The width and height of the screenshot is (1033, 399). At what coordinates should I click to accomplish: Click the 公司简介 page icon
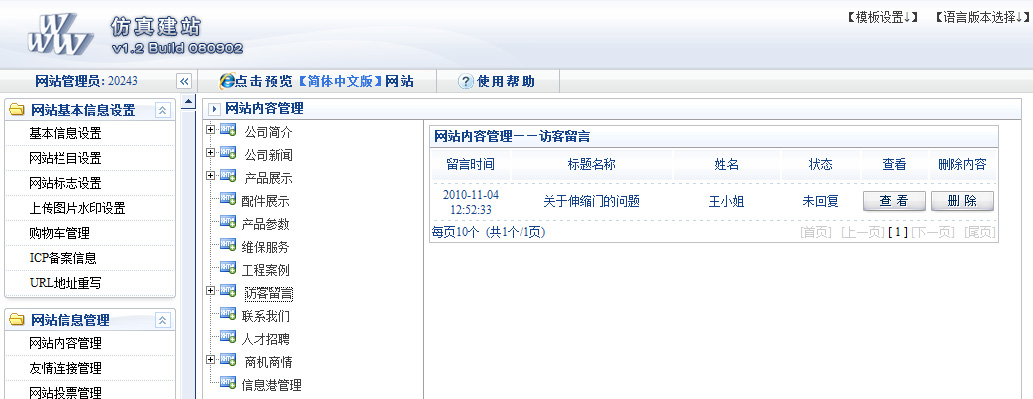click(x=228, y=130)
